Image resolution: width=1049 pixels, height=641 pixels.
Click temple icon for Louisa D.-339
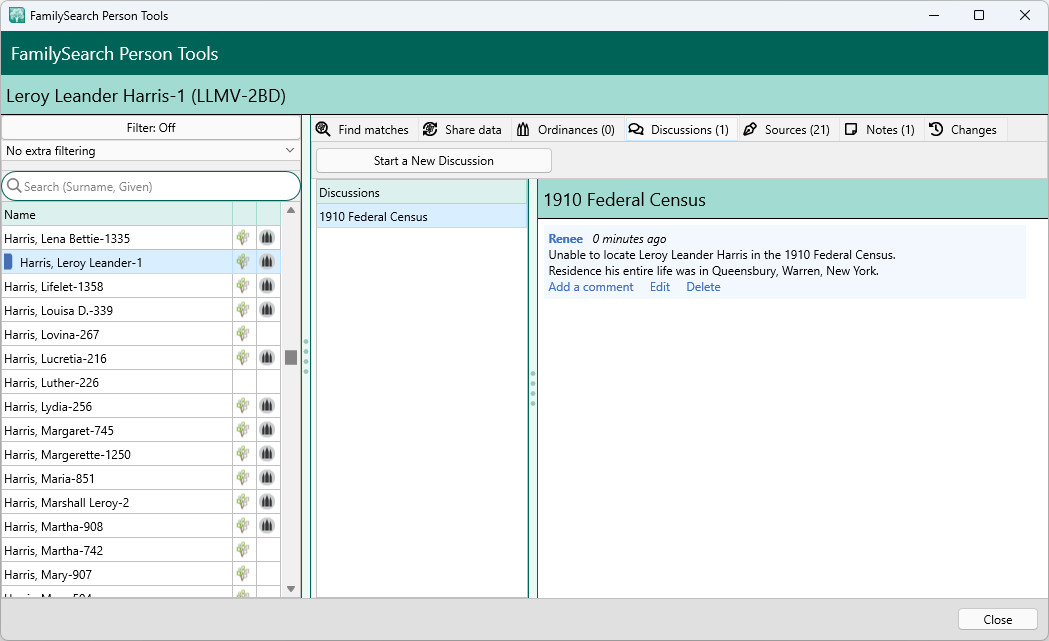tap(267, 310)
